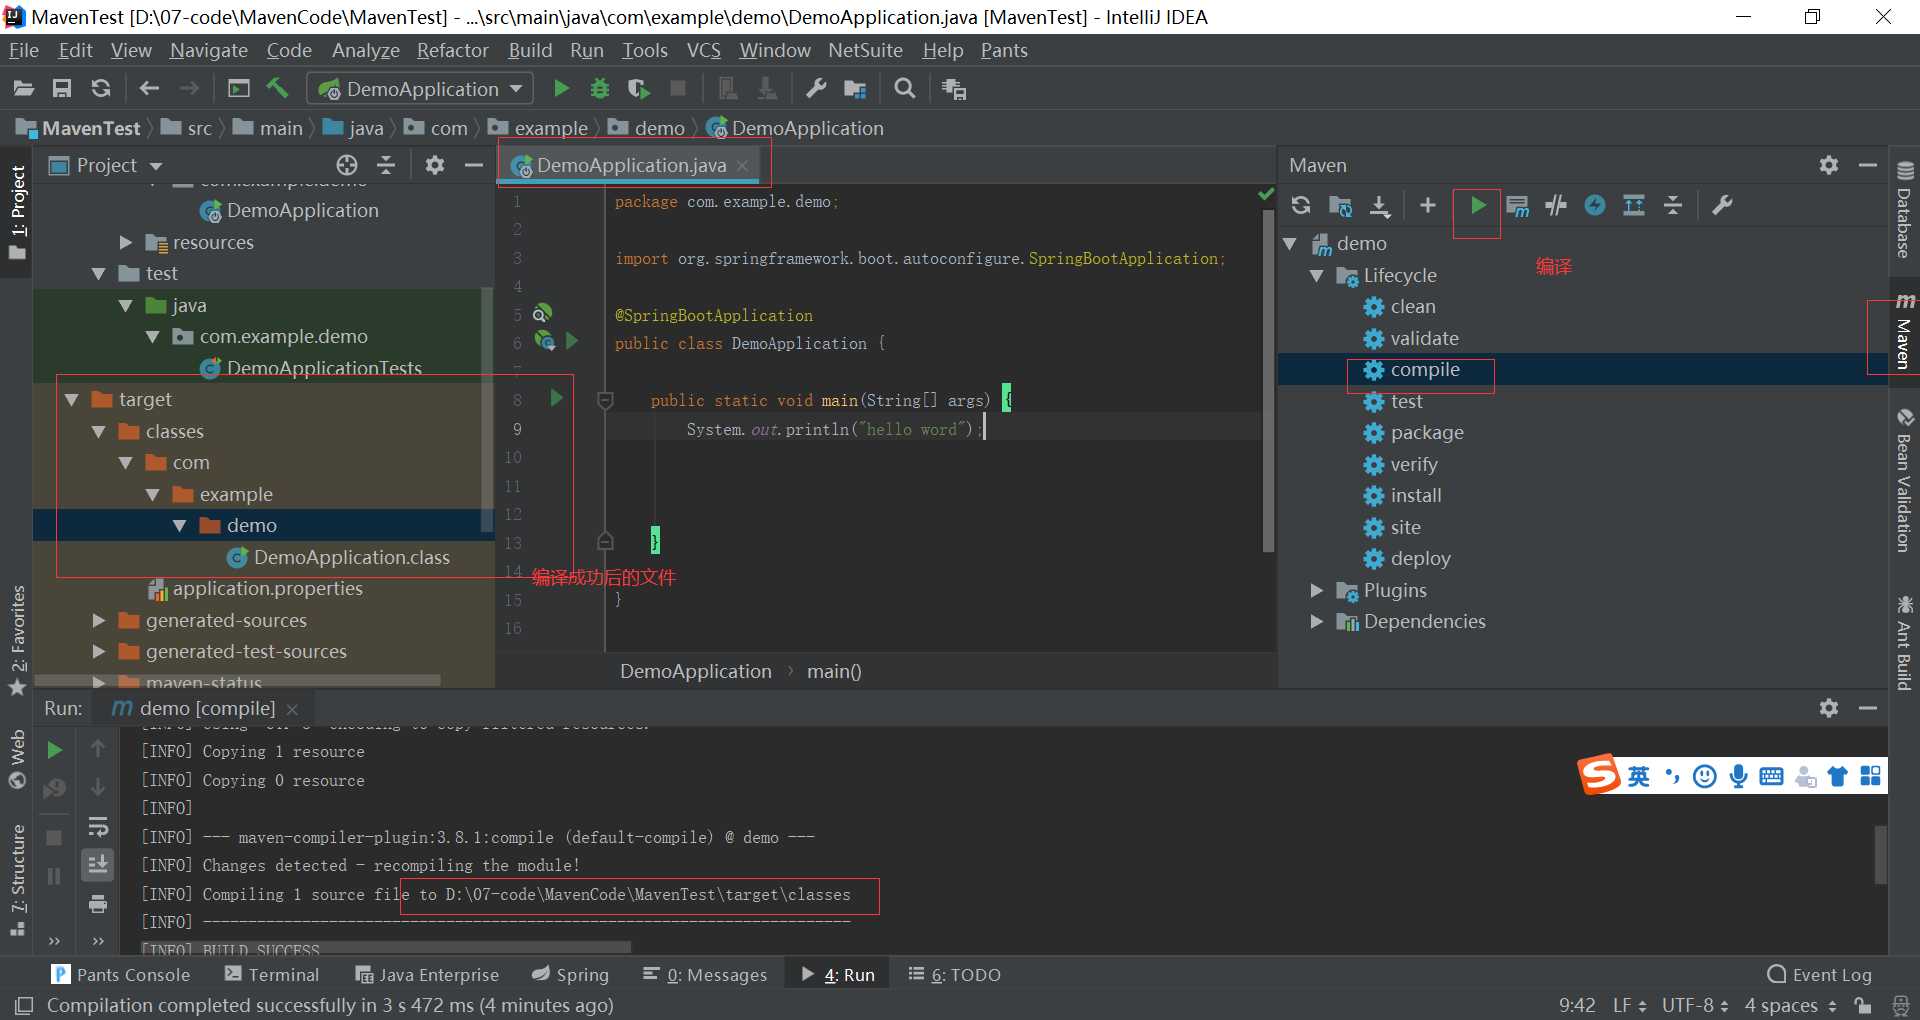This screenshot has height=1020, width=1920.
Task: Run the selected Maven build
Action: coord(1477,205)
